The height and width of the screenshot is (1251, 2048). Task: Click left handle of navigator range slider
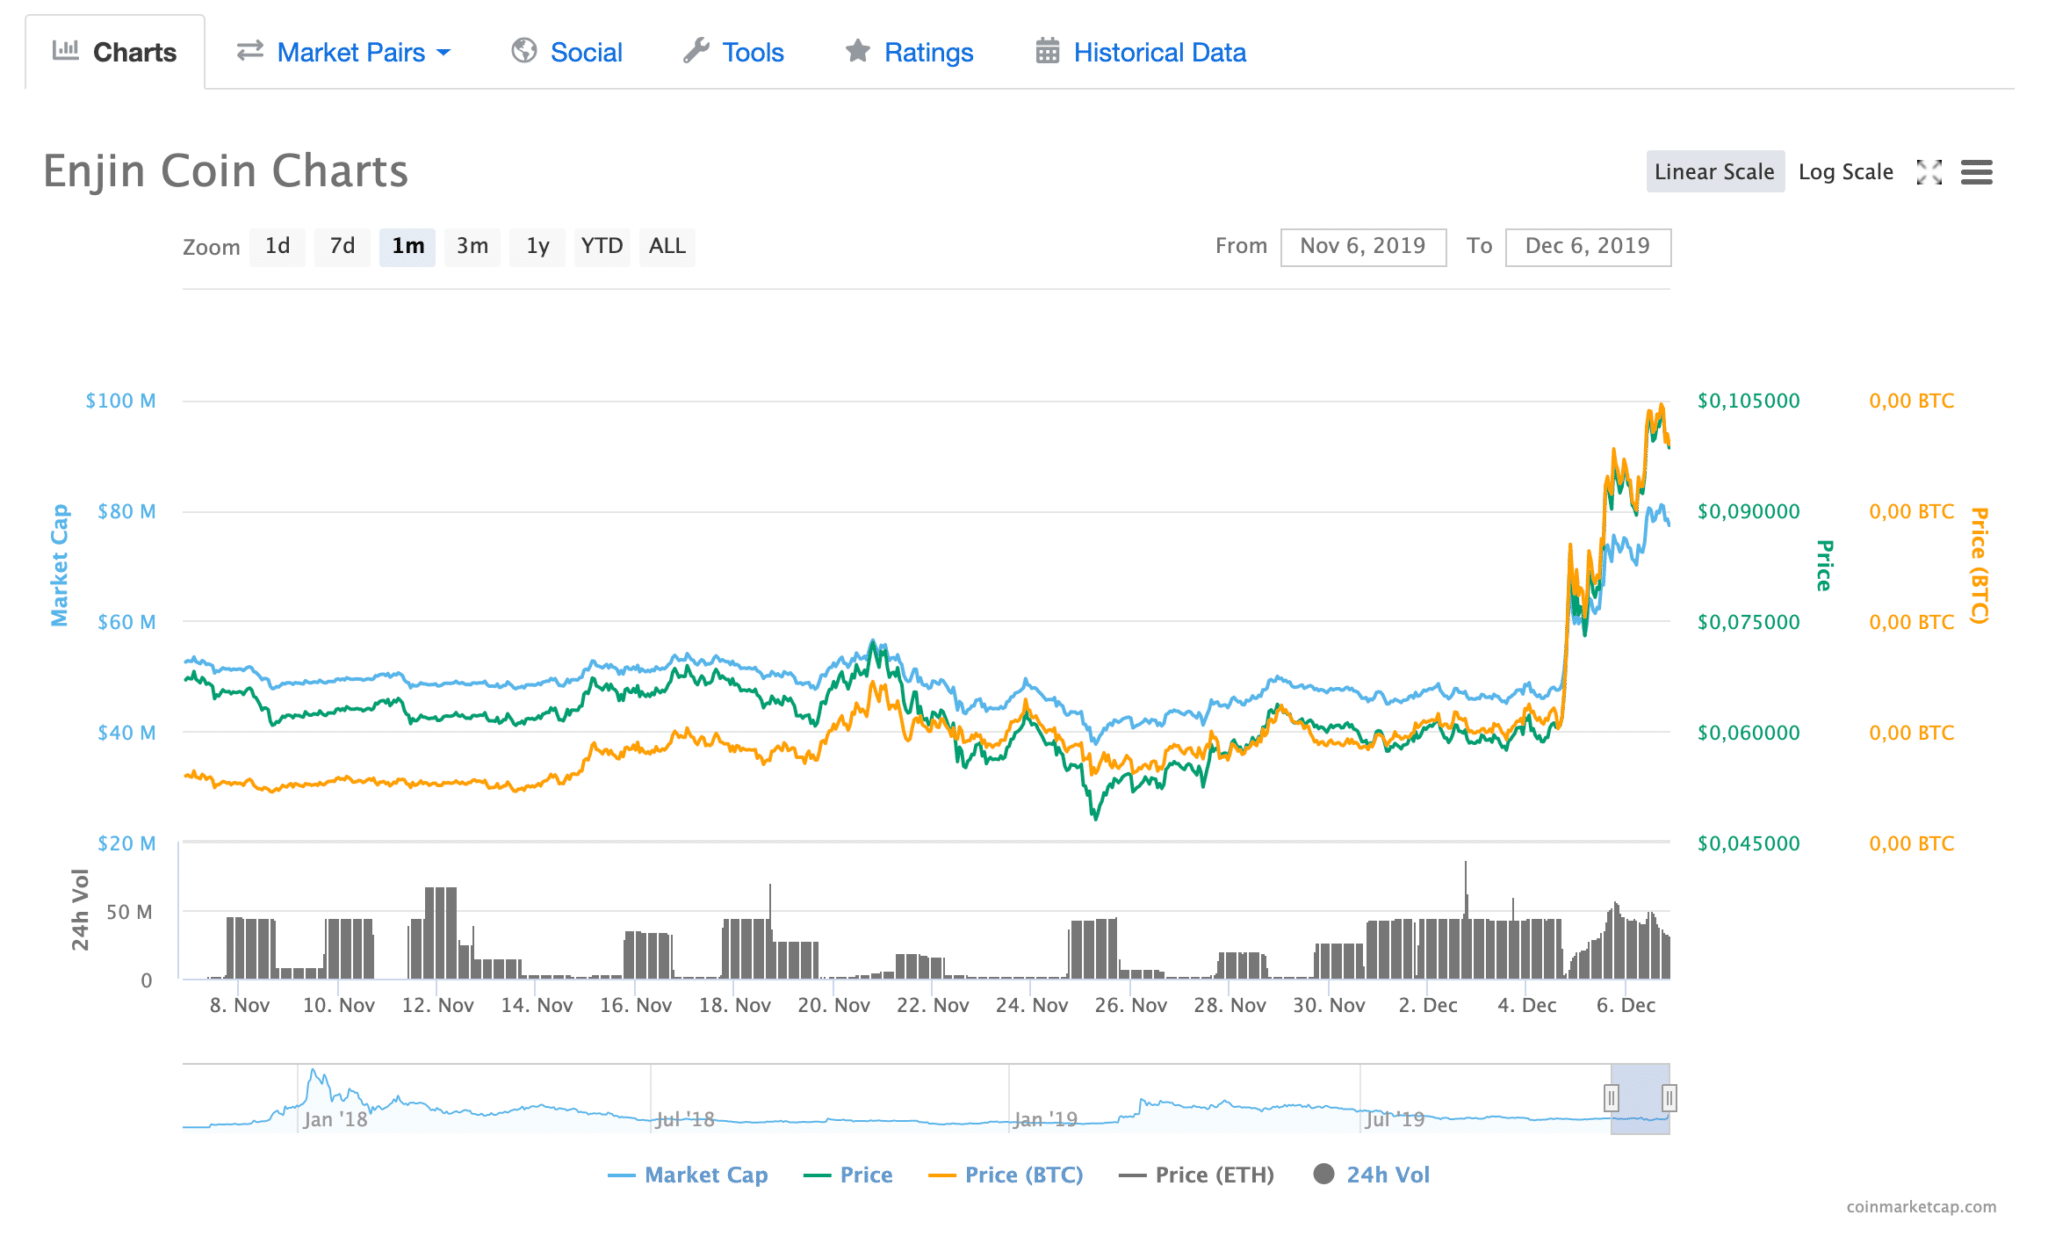1611,1098
